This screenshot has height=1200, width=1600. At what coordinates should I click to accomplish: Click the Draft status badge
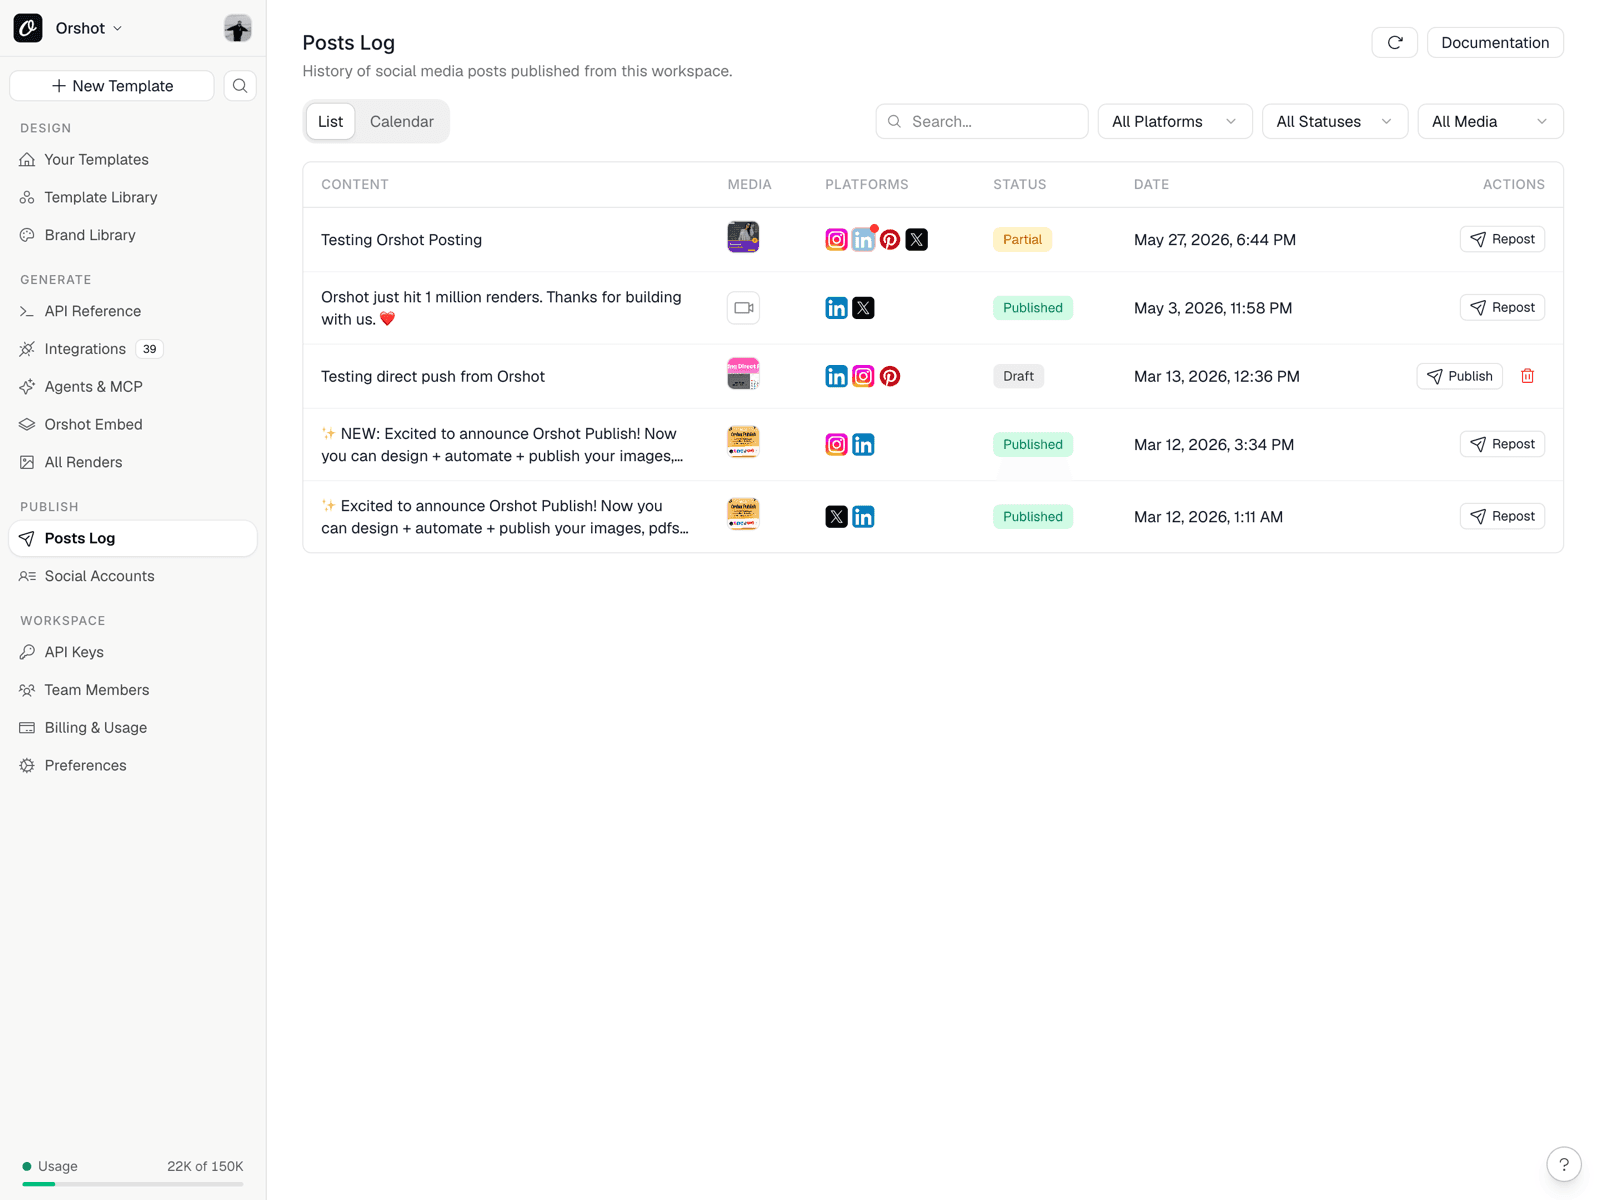tap(1018, 376)
